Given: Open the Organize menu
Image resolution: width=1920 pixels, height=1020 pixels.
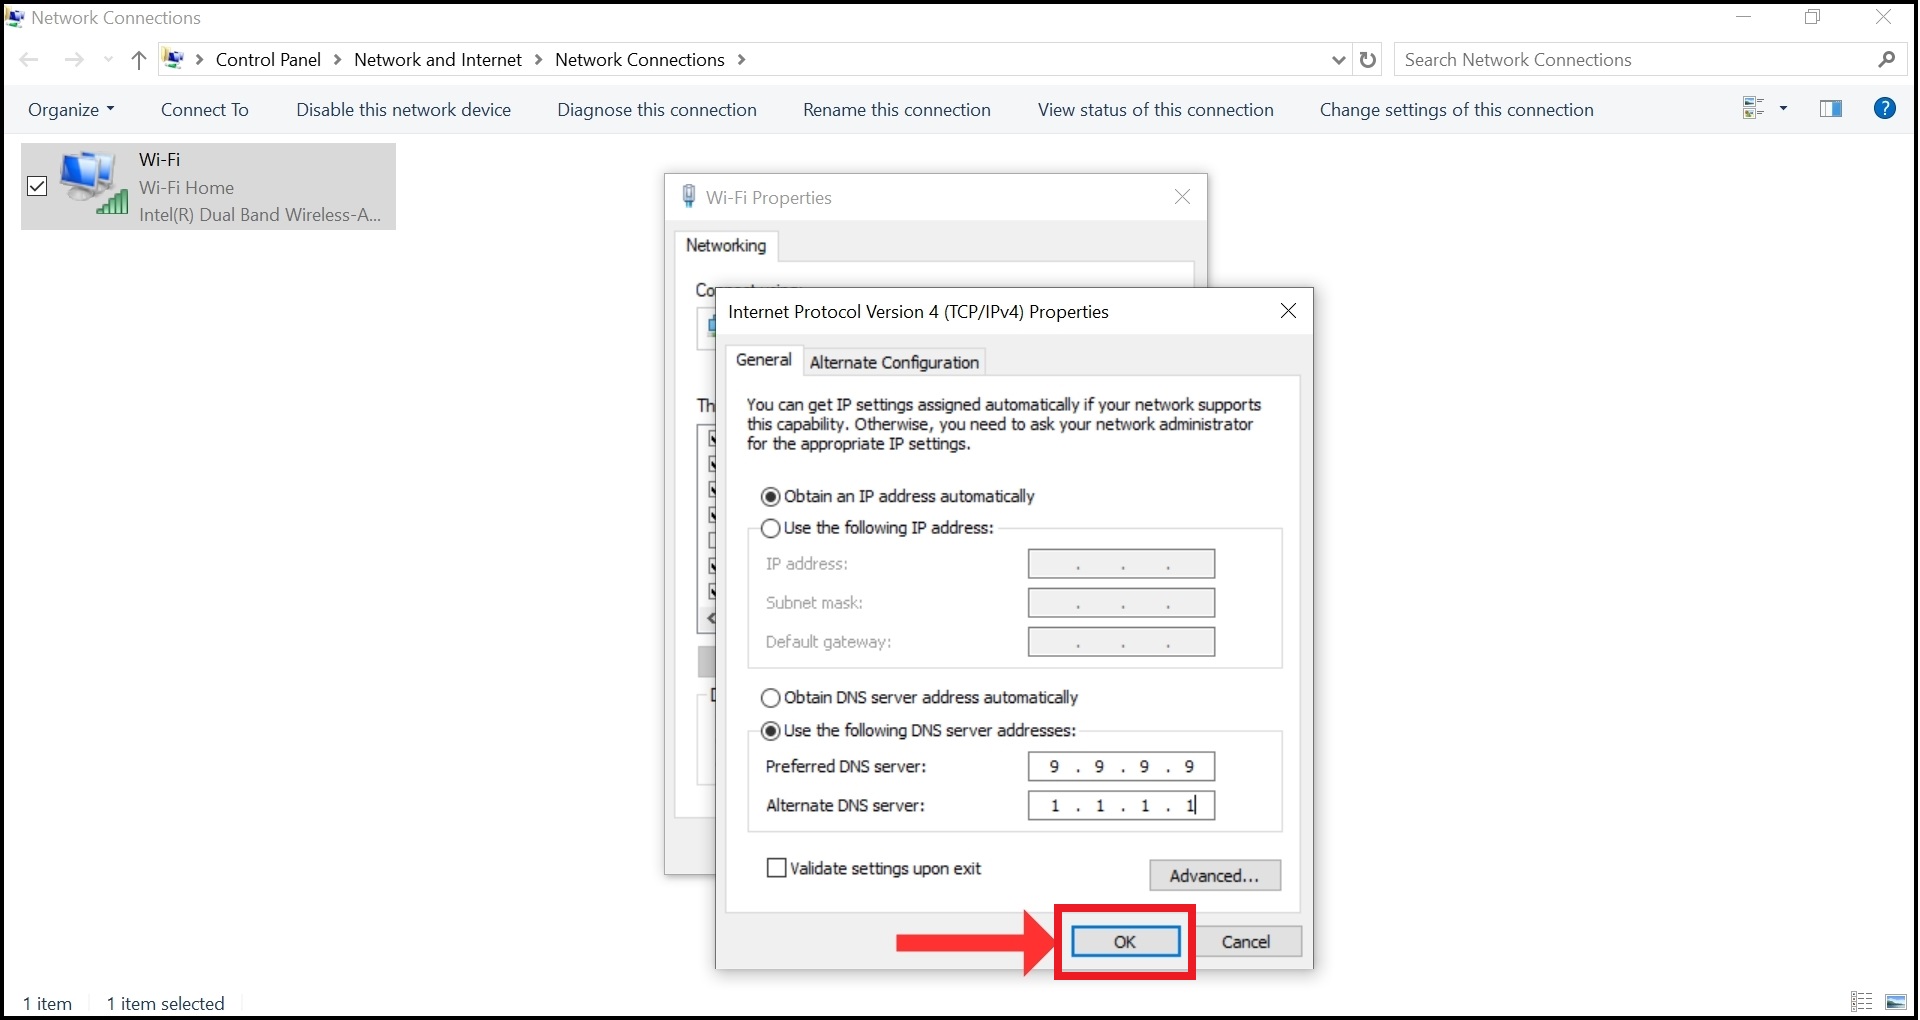Looking at the screenshot, I should point(71,110).
